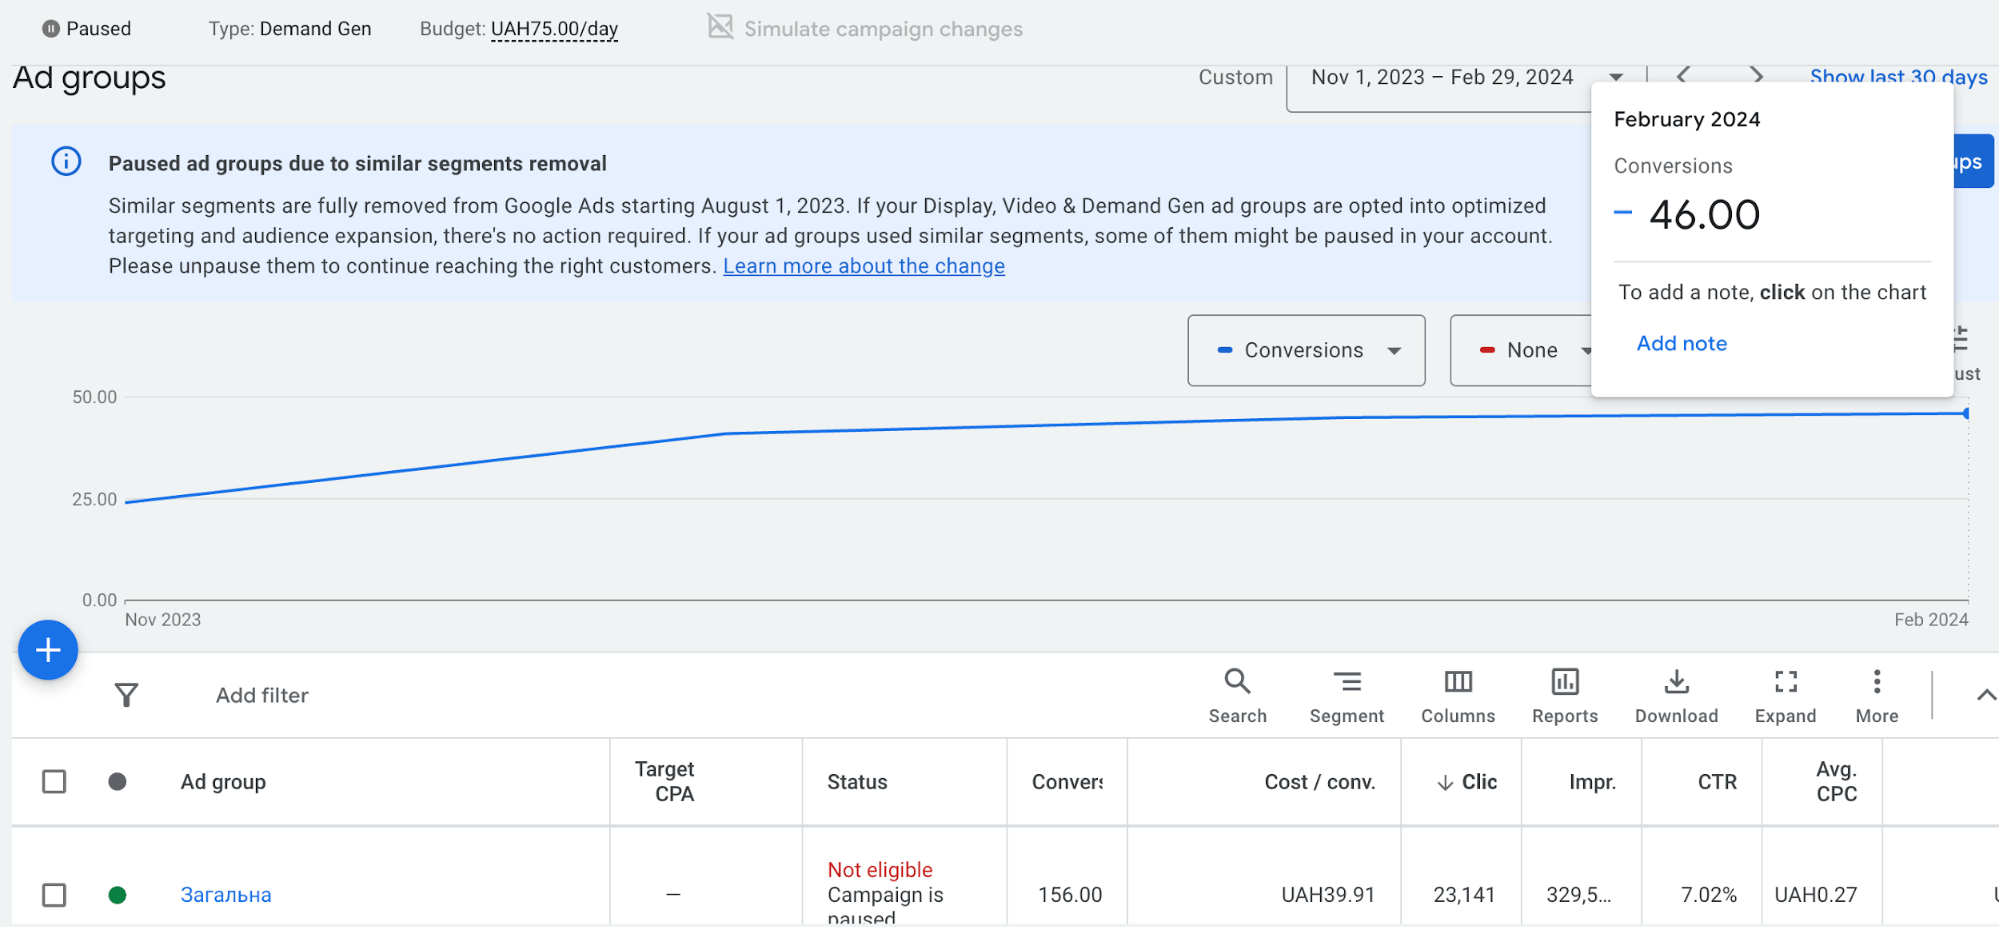Screen dimensions: 1999x927
Task: Open the Conversions metric dropdown
Action: click(x=1306, y=350)
